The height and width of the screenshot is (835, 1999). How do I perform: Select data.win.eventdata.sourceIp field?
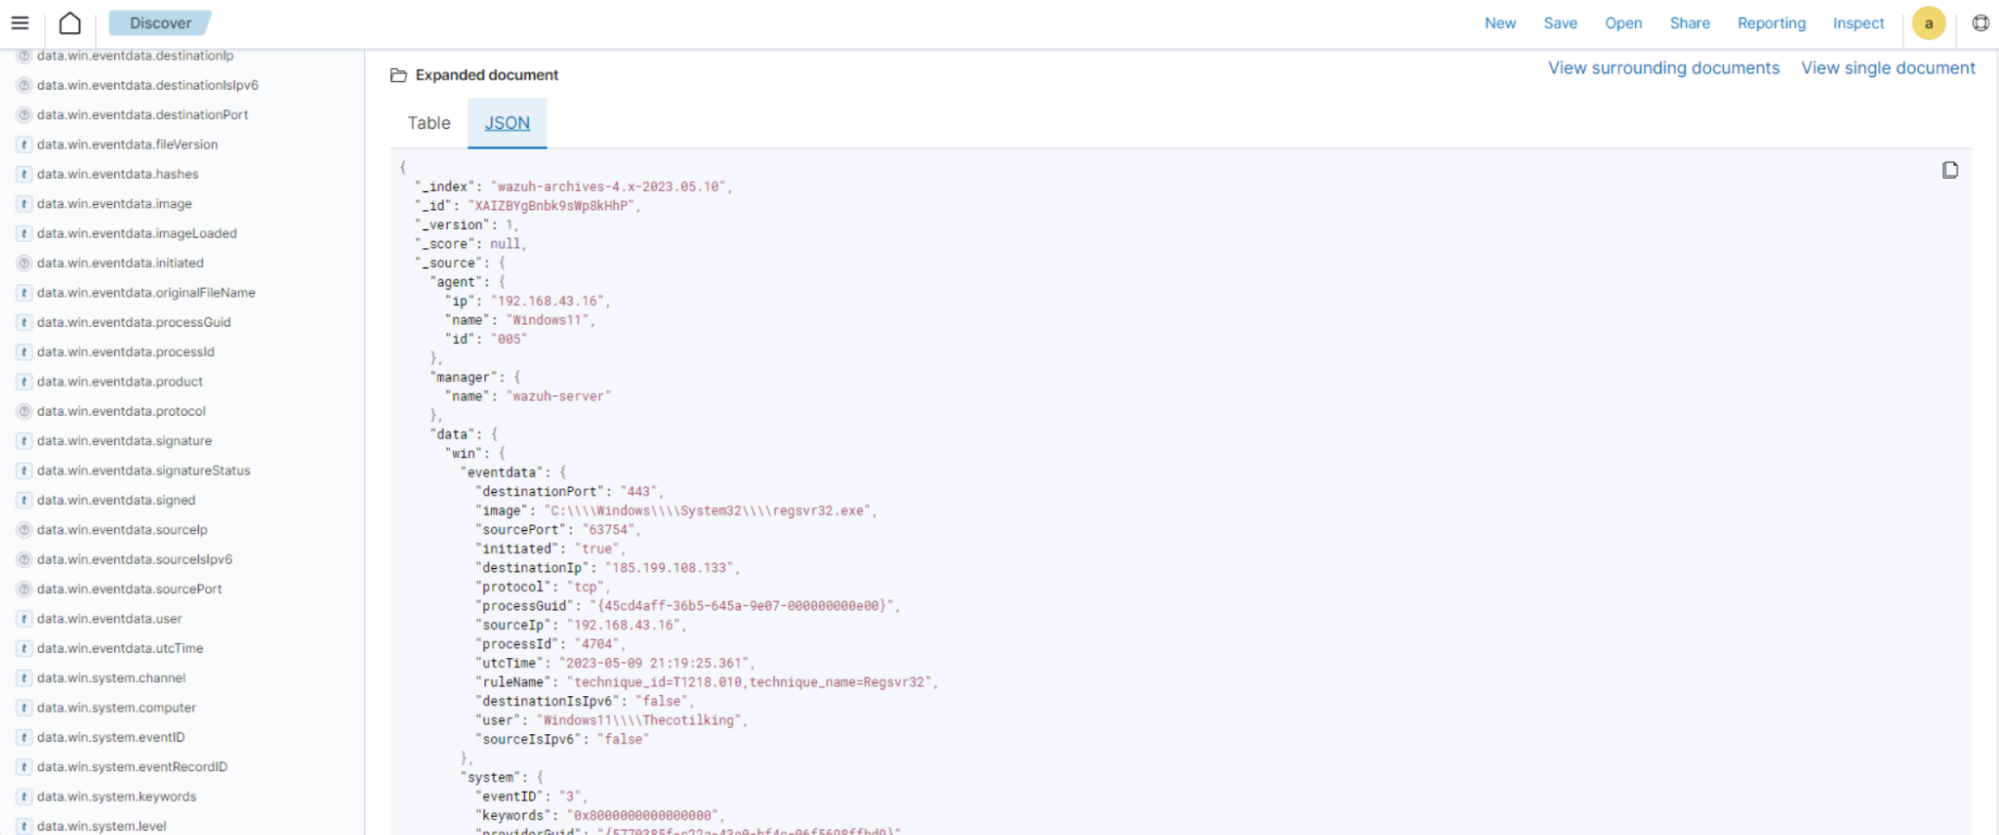click(122, 530)
